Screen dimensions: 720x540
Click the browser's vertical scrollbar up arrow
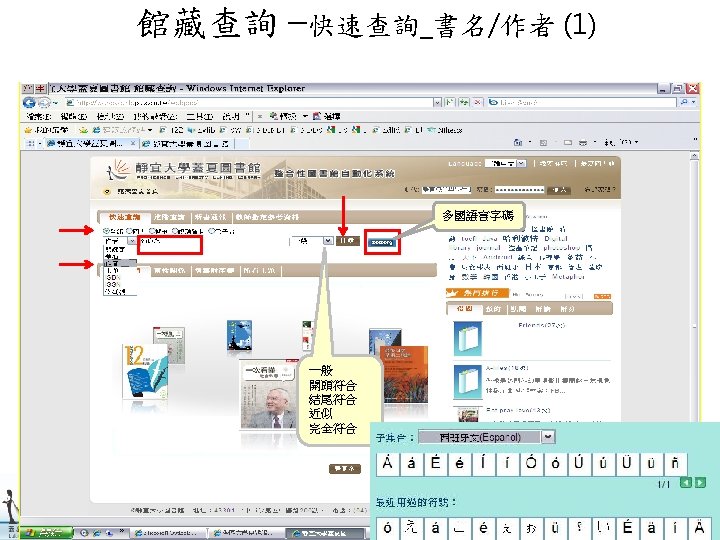pos(694,156)
